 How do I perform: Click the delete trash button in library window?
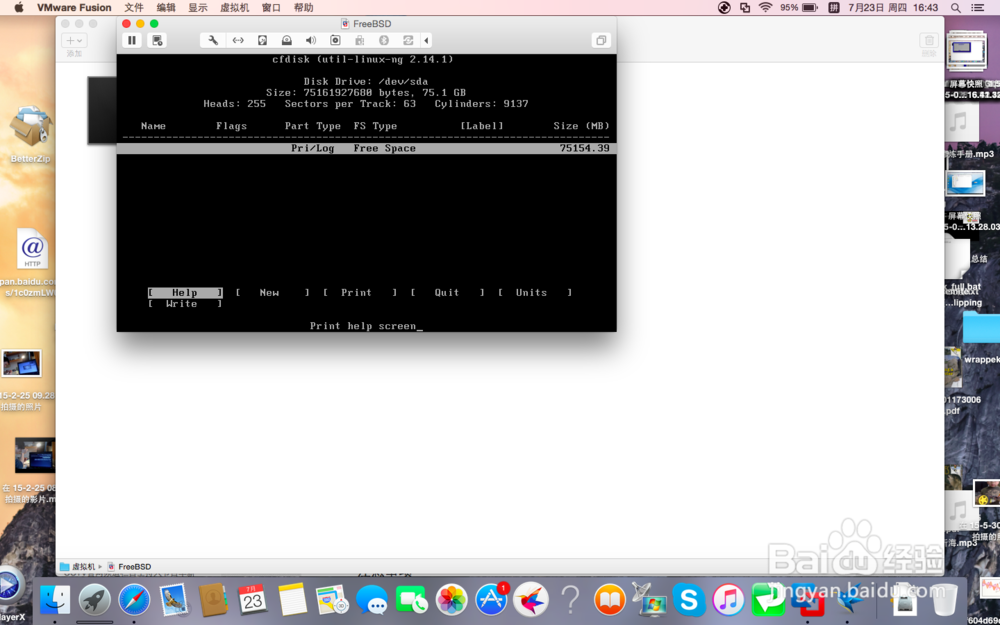click(929, 40)
